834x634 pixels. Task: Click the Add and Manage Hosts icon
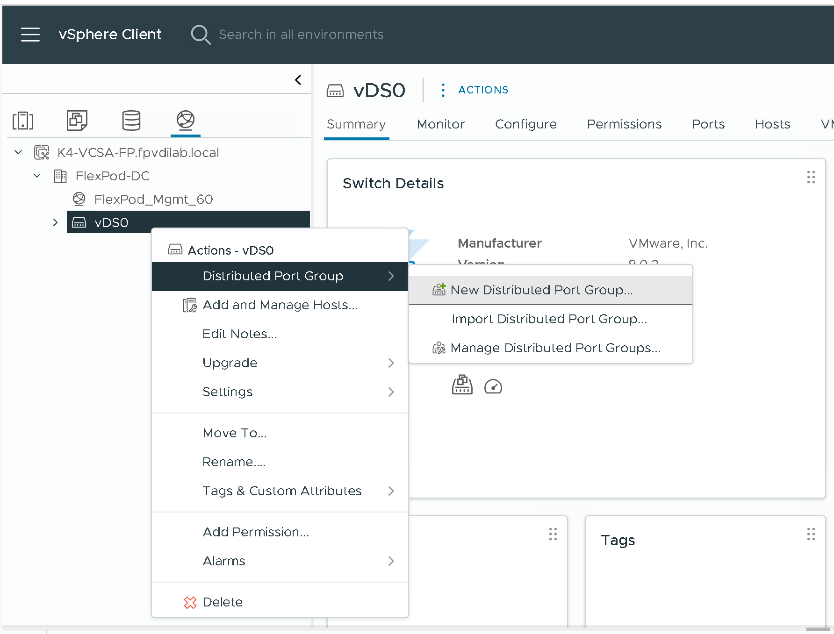click(x=189, y=305)
